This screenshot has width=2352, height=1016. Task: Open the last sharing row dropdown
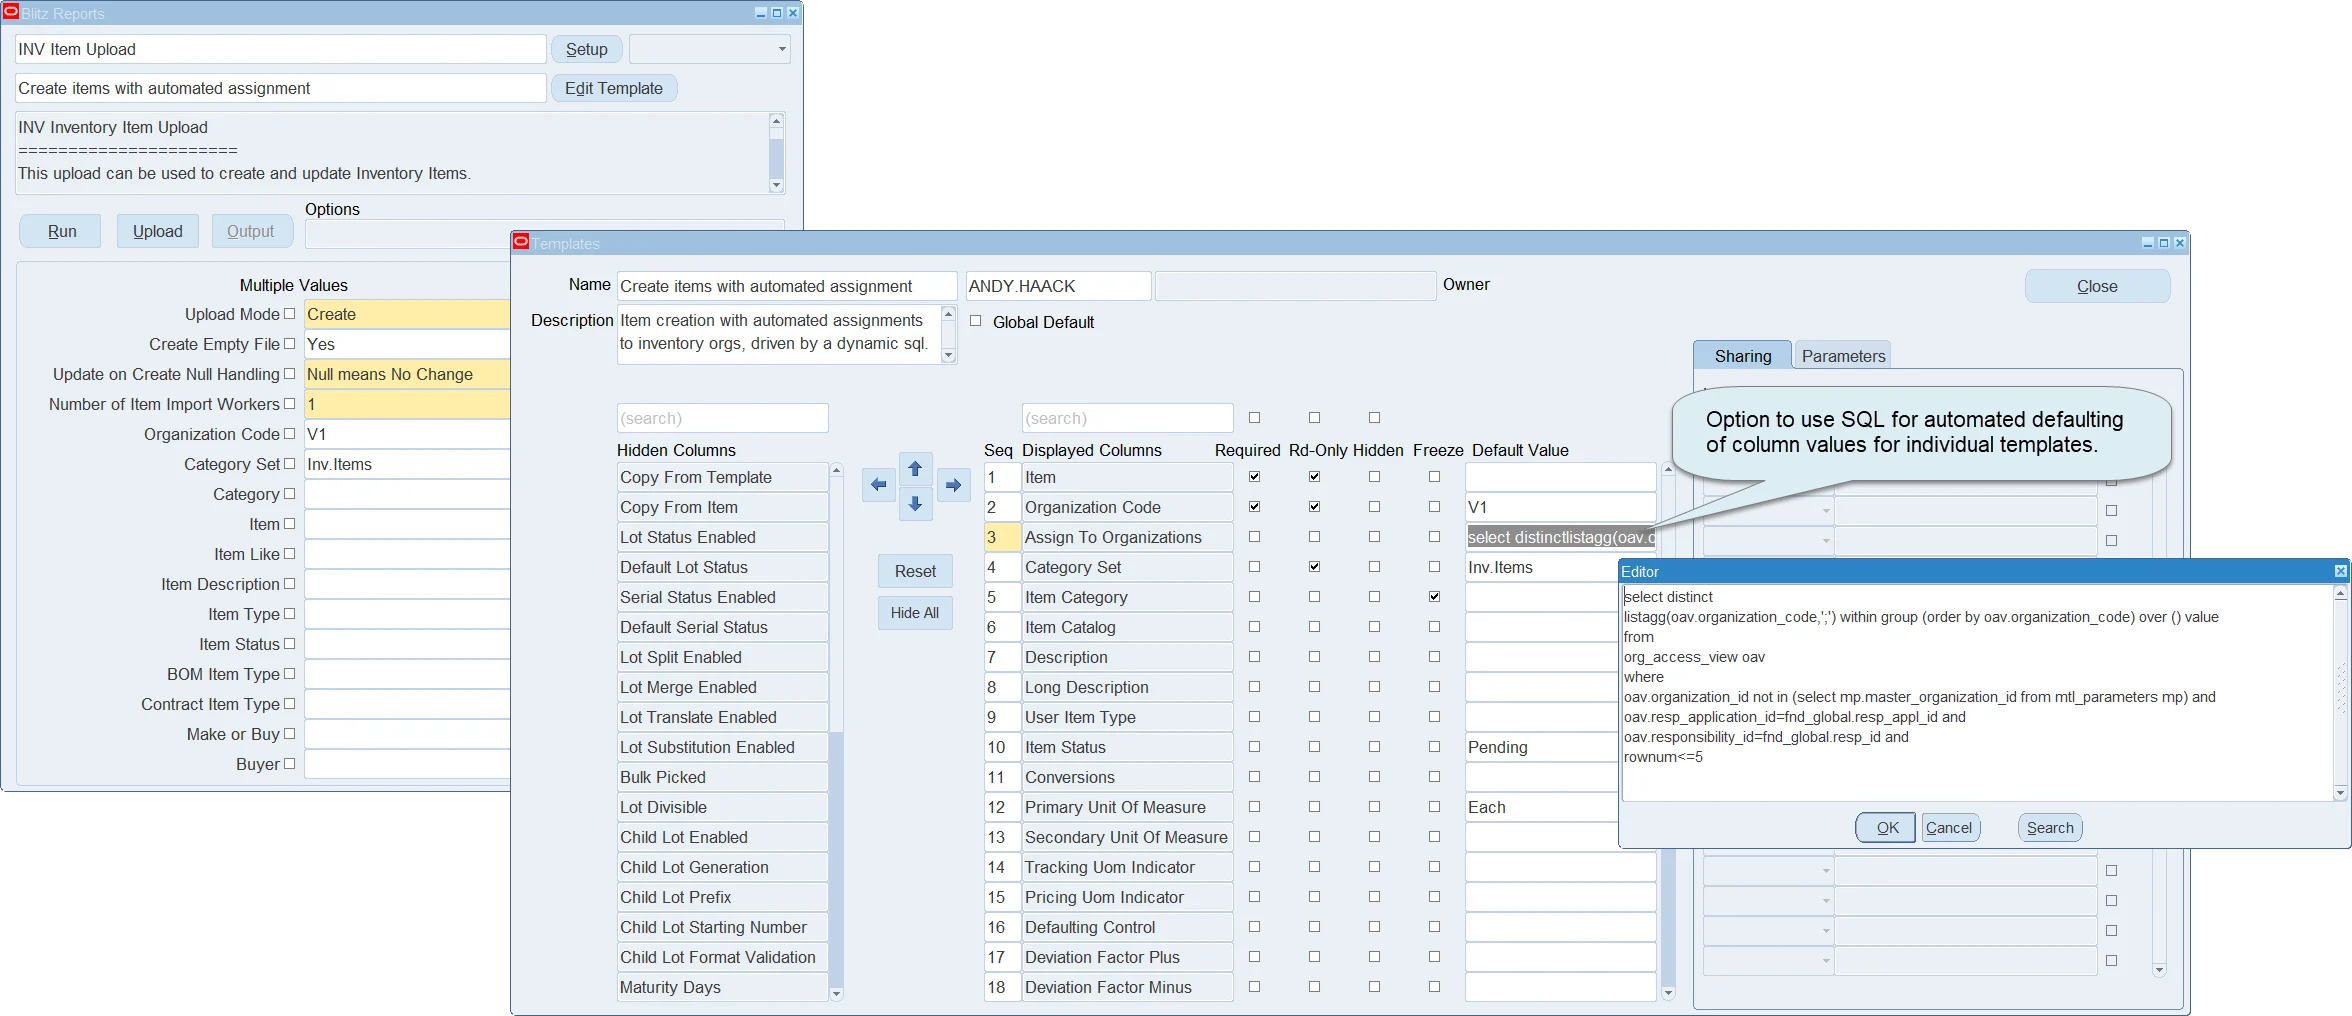[1825, 961]
